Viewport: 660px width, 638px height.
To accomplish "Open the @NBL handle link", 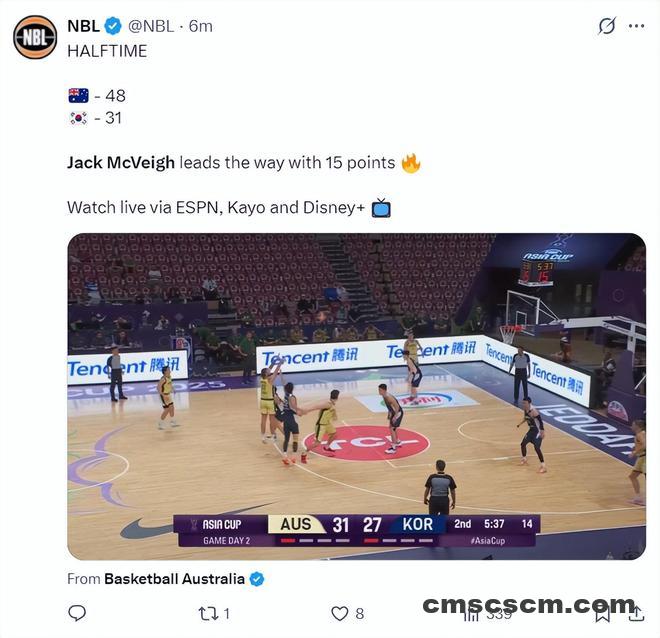I will (x=151, y=26).
